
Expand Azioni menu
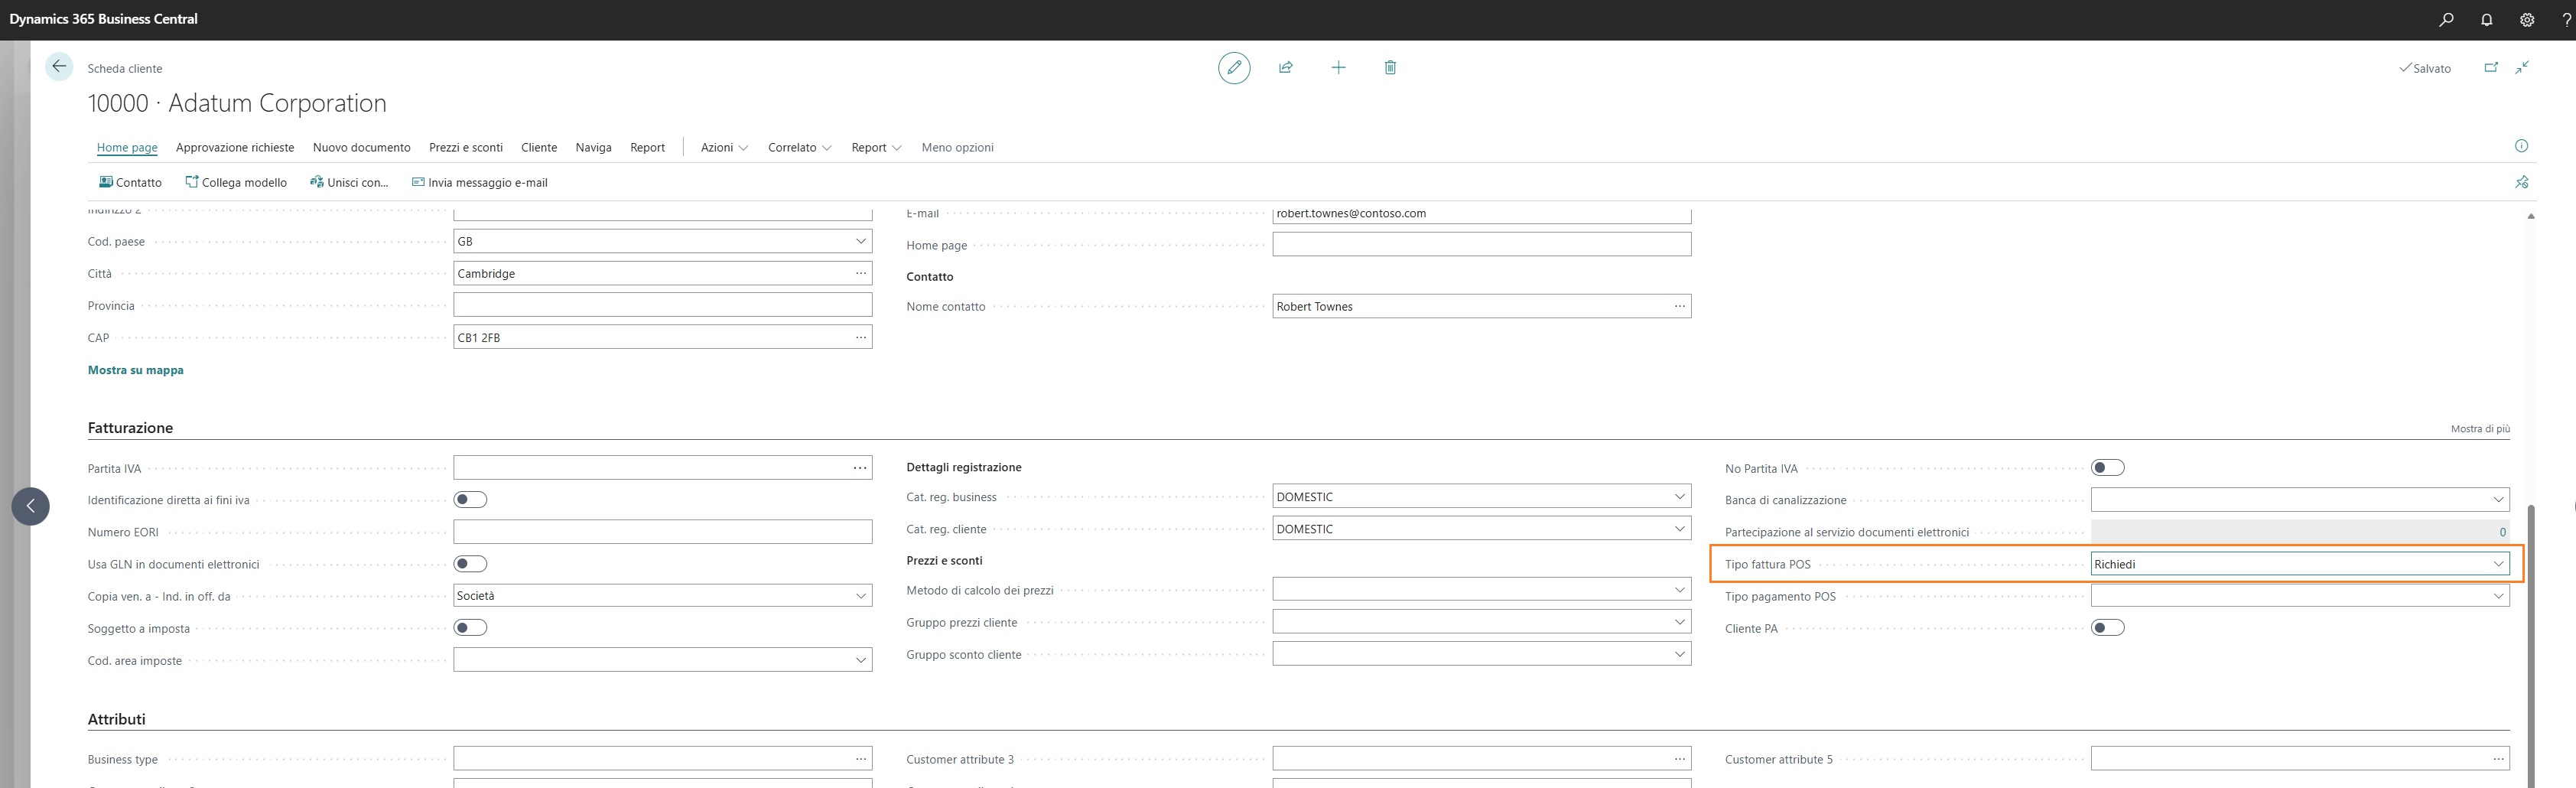point(724,147)
